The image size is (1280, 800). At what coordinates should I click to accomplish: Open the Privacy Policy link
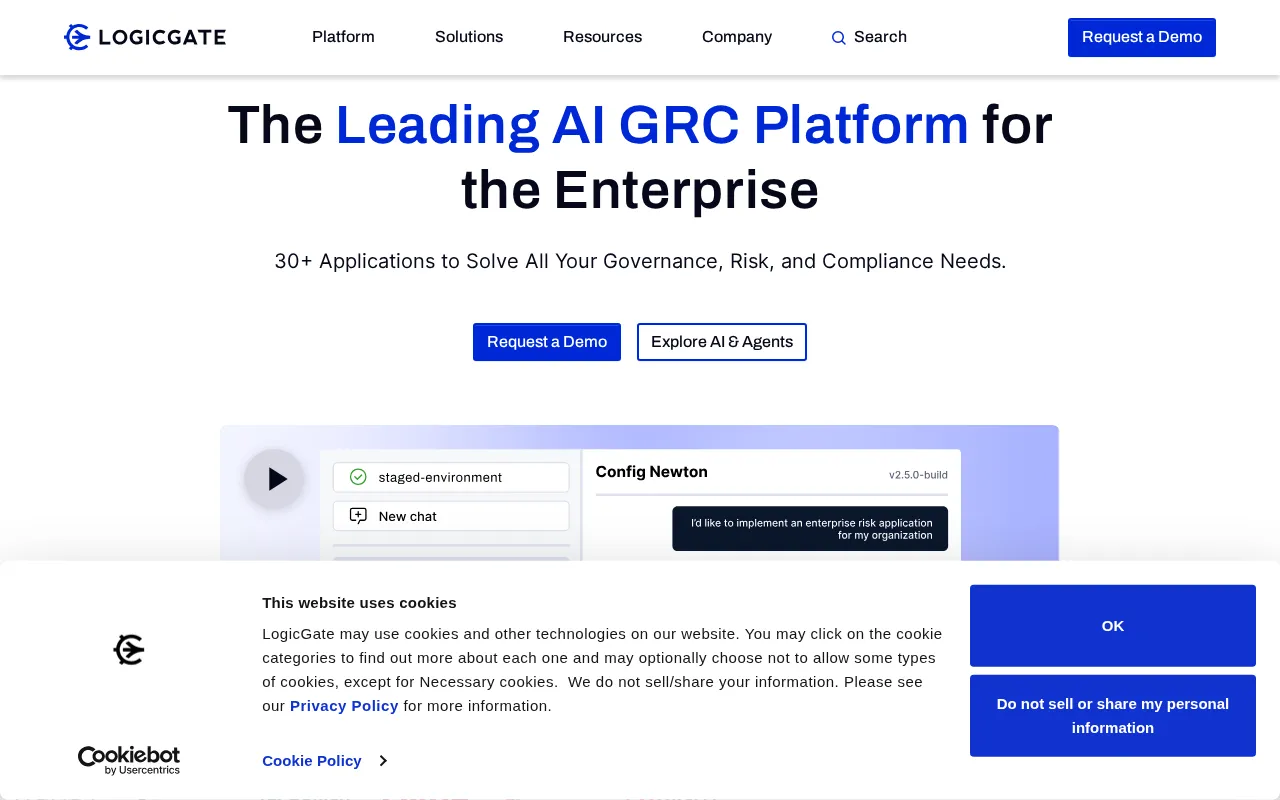tap(344, 706)
